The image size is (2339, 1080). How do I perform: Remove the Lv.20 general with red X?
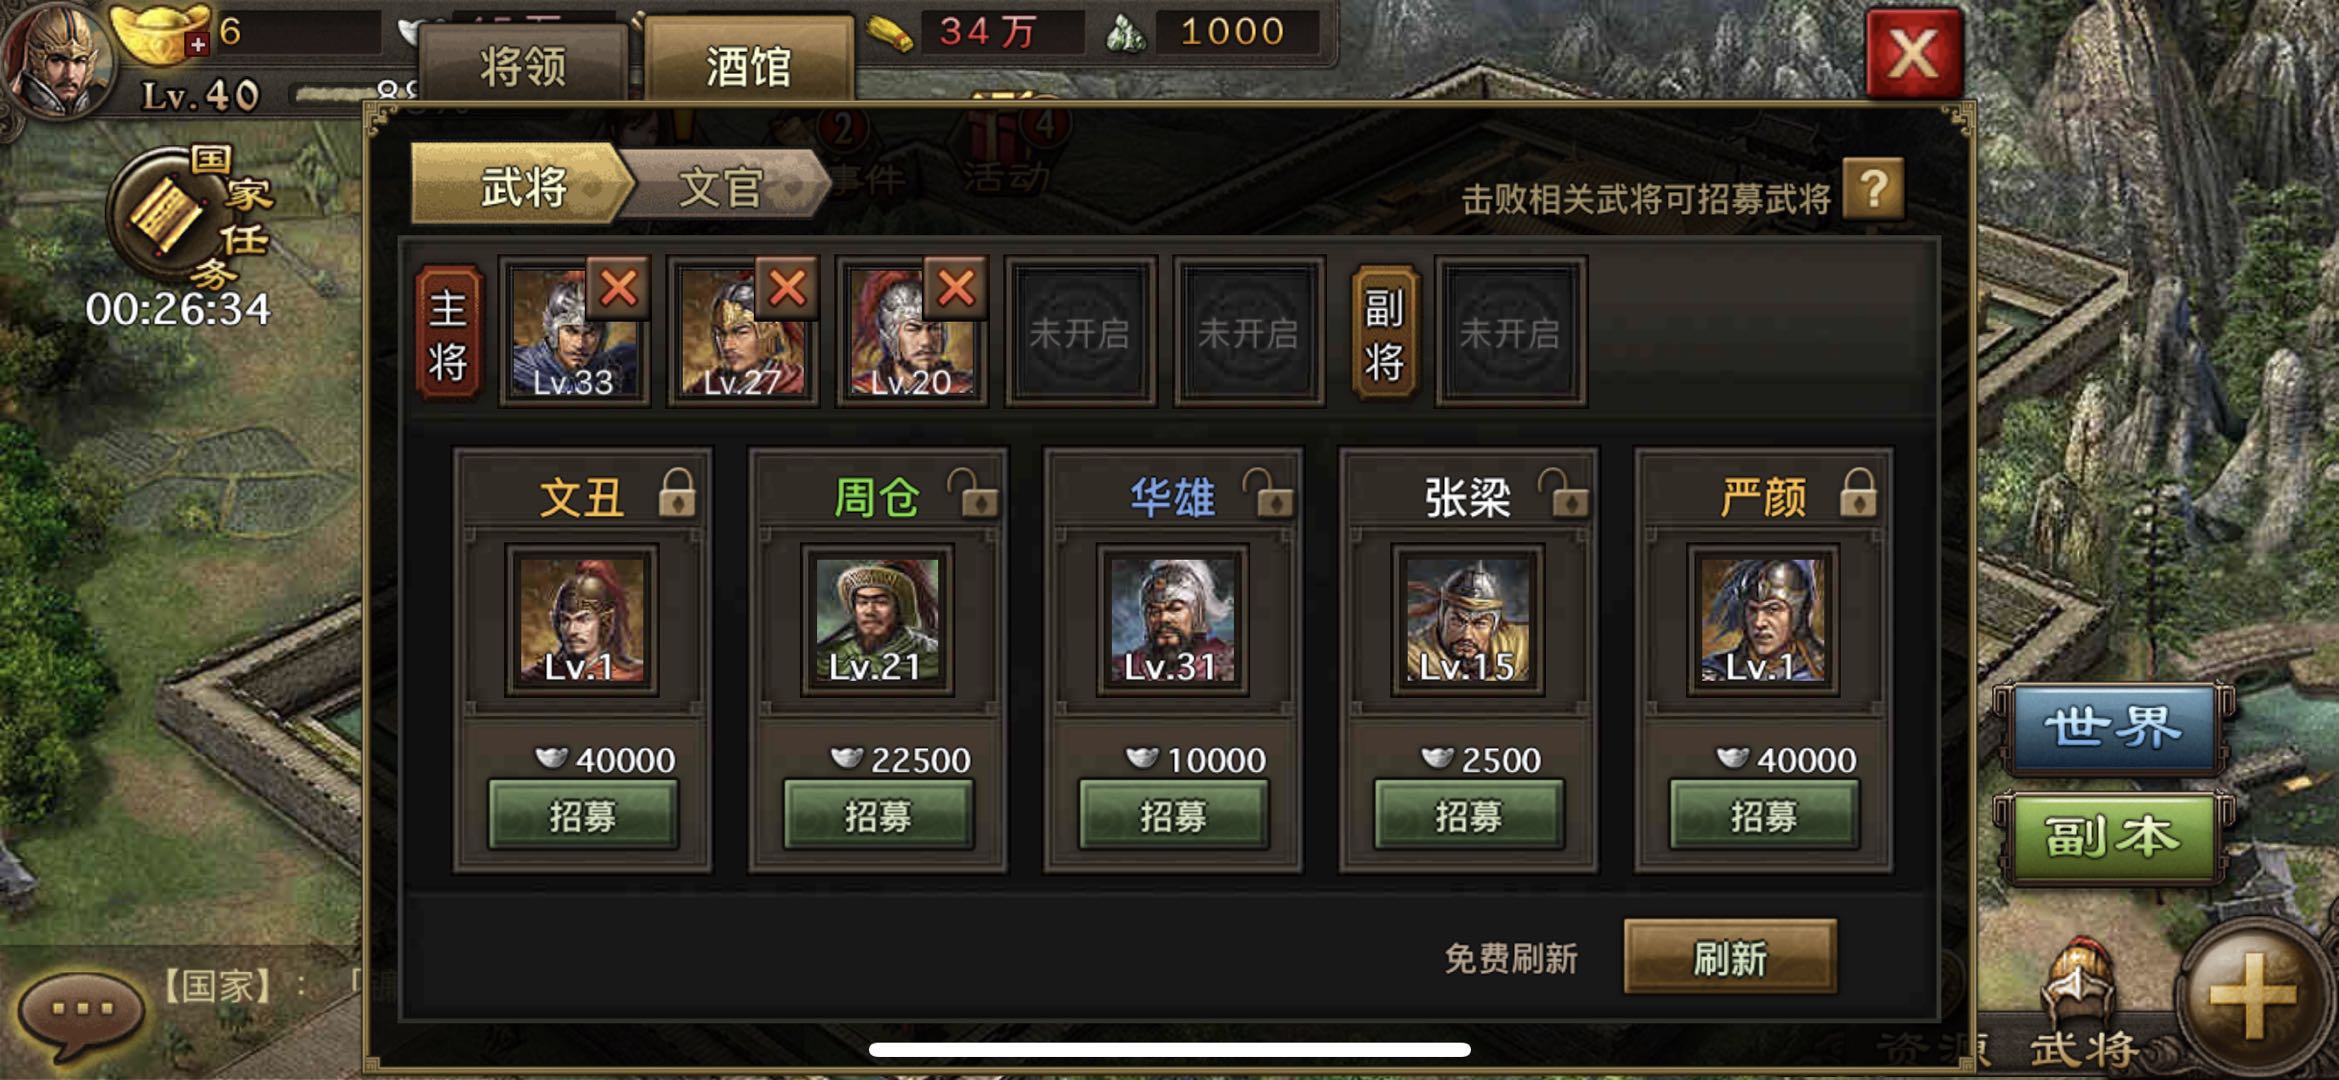click(x=956, y=289)
